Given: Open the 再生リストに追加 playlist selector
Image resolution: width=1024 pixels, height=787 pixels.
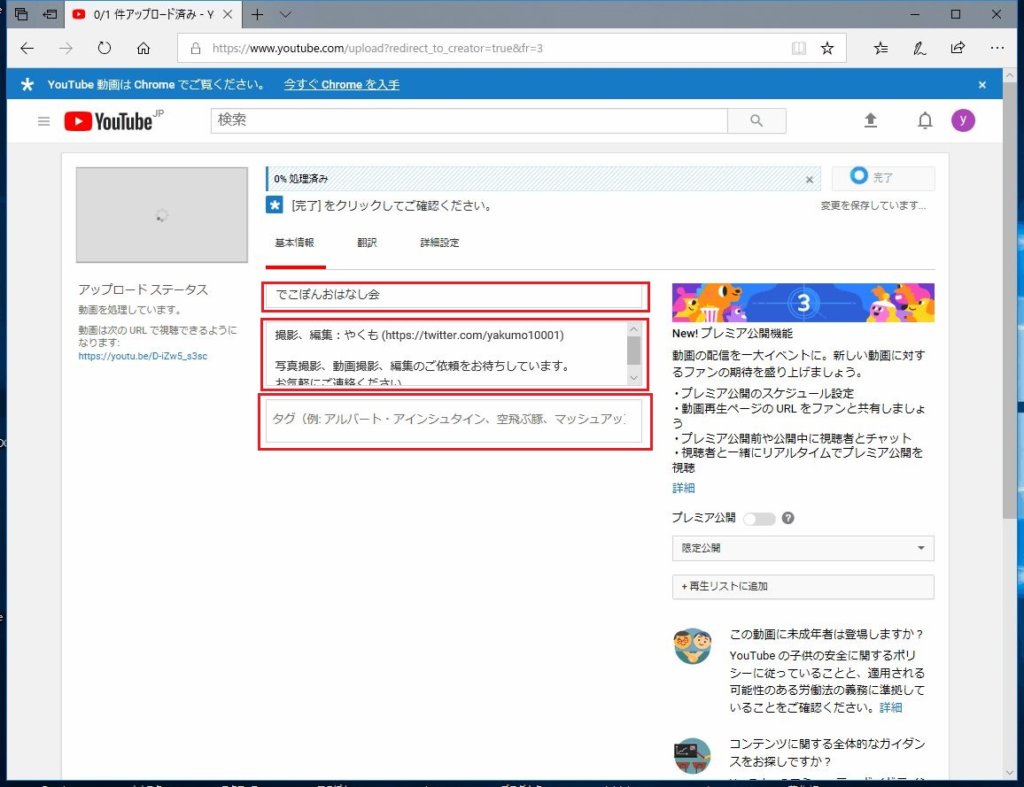Looking at the screenshot, I should click(803, 586).
